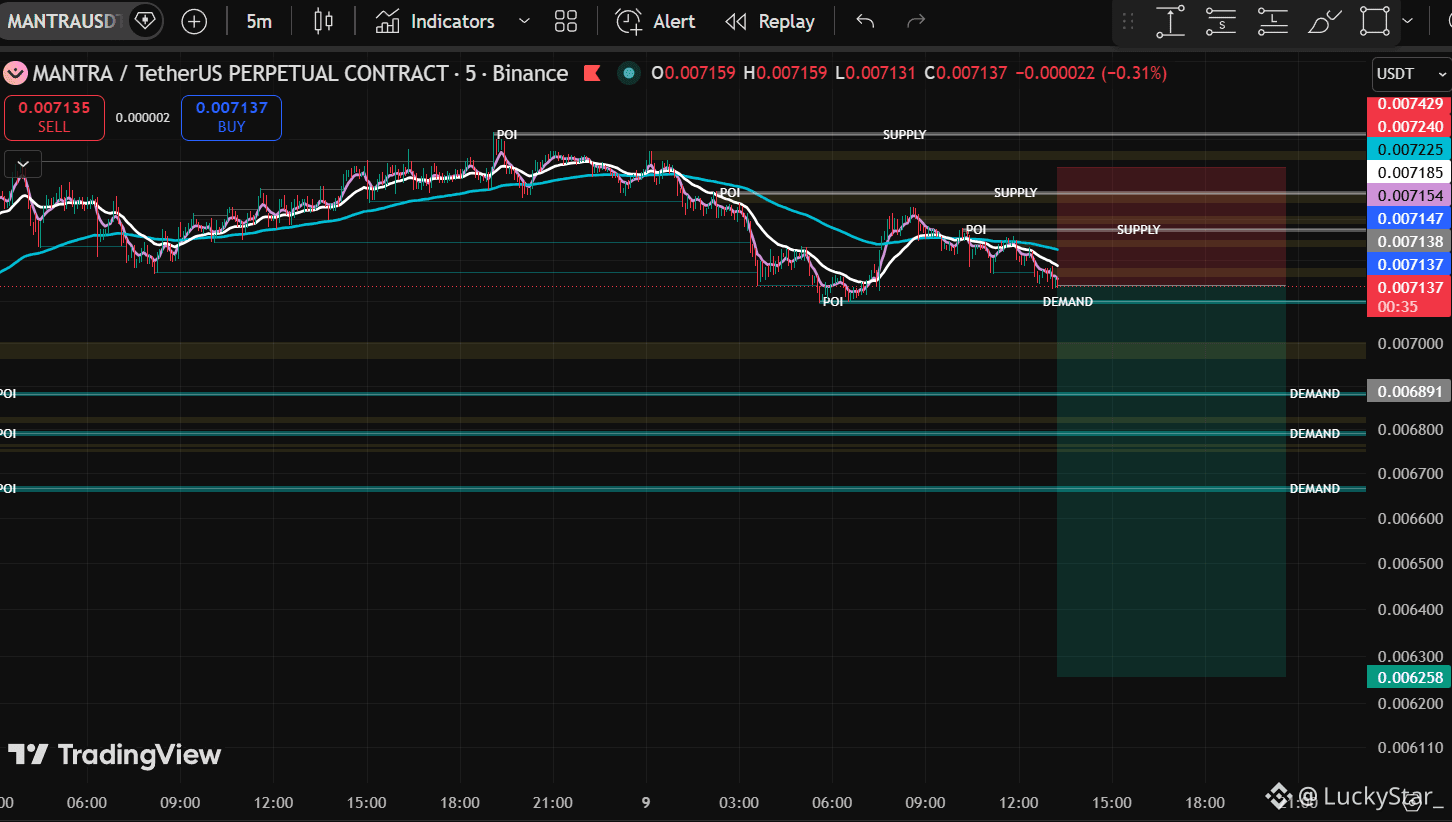This screenshot has width=1452, height=822.
Task: Click the red flag marker icon
Action: tap(592, 73)
